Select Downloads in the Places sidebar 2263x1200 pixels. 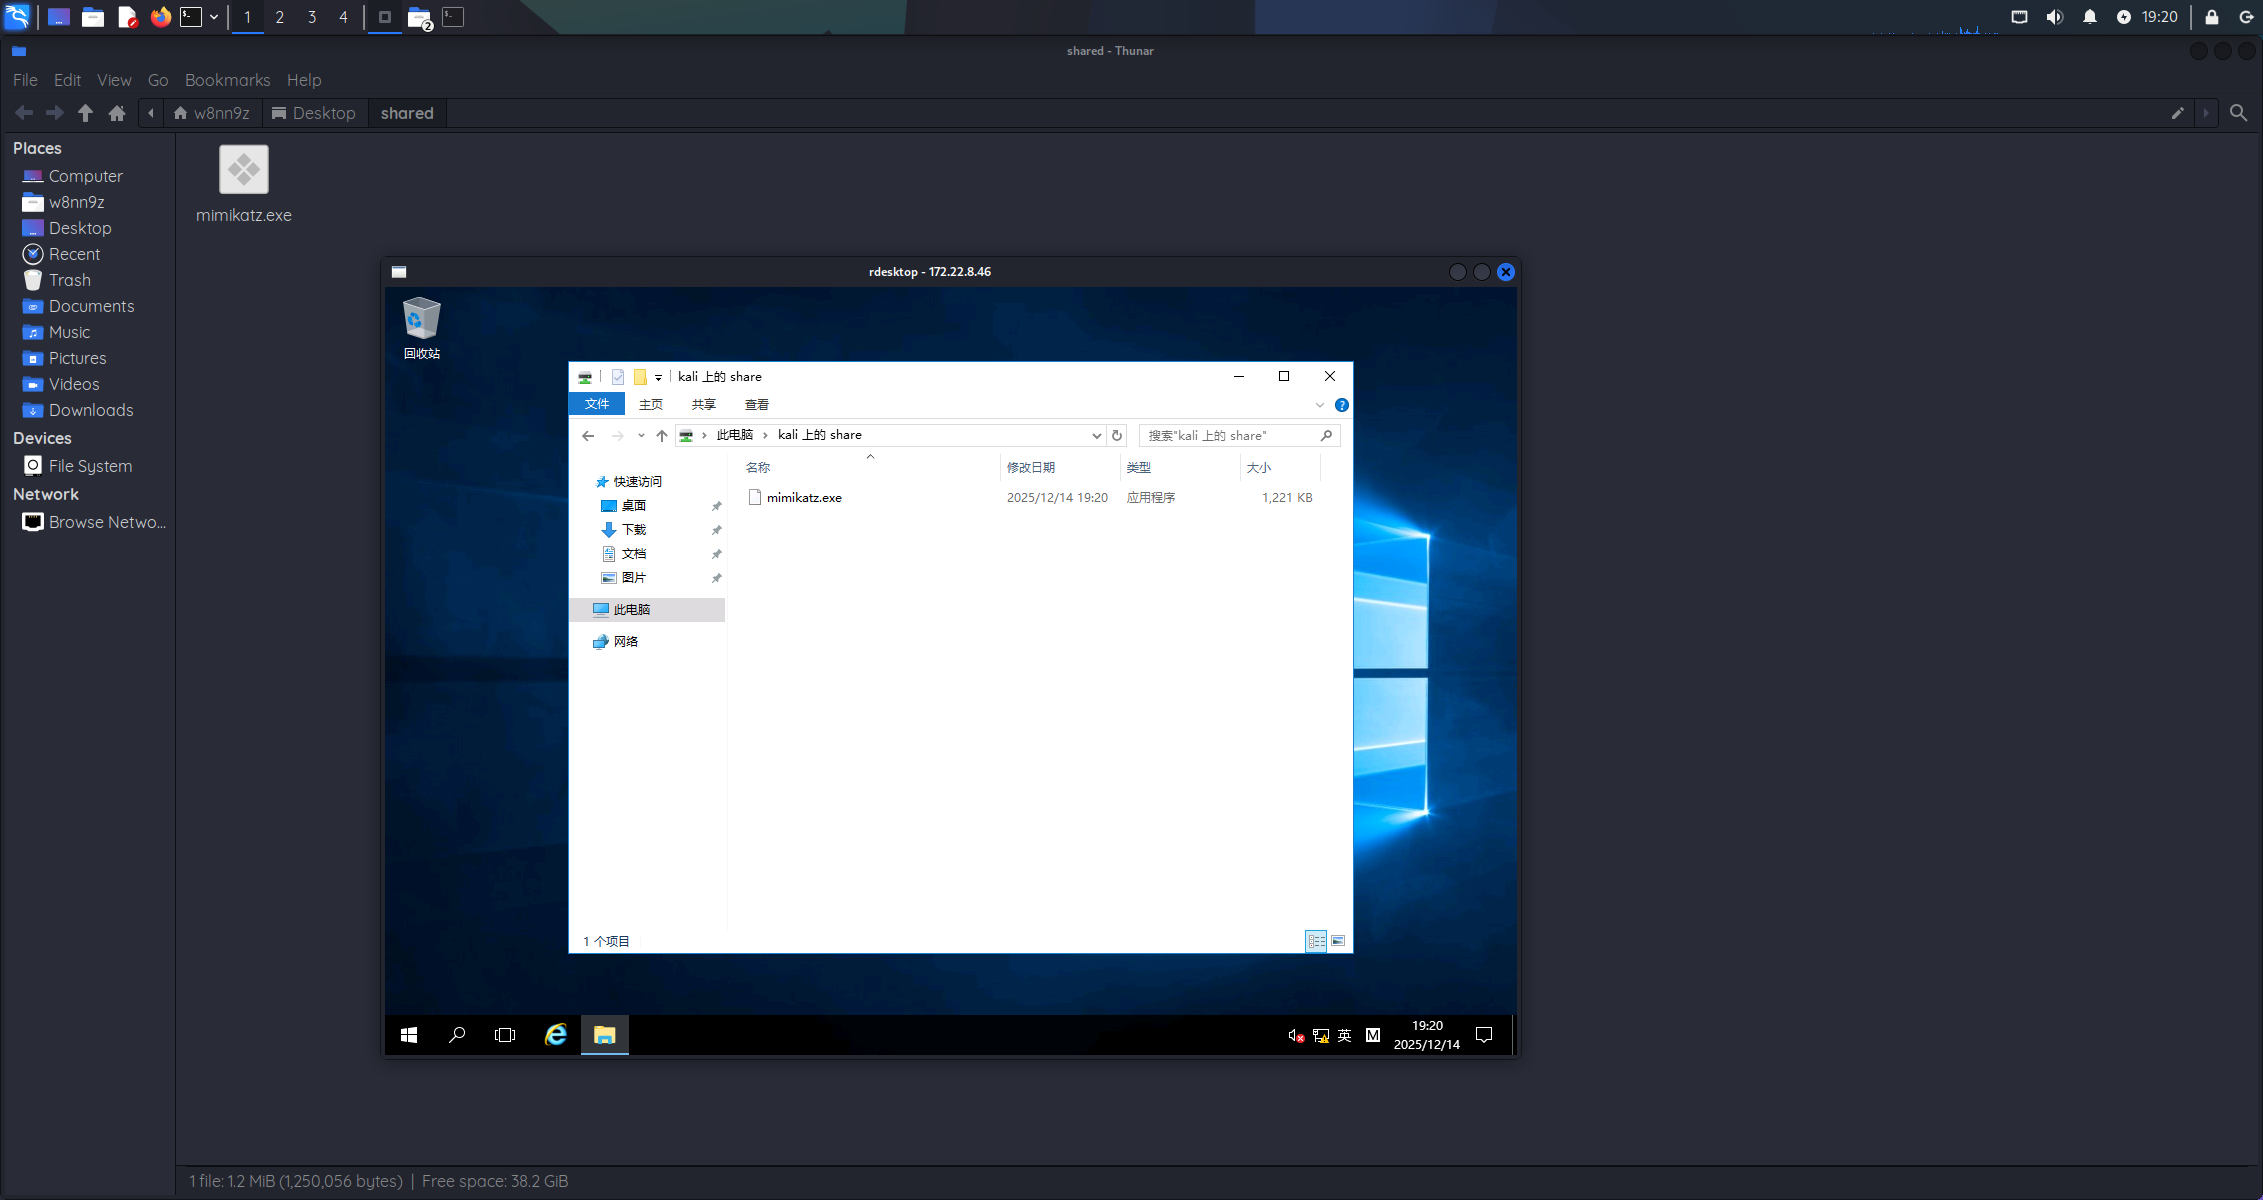[x=90, y=410]
